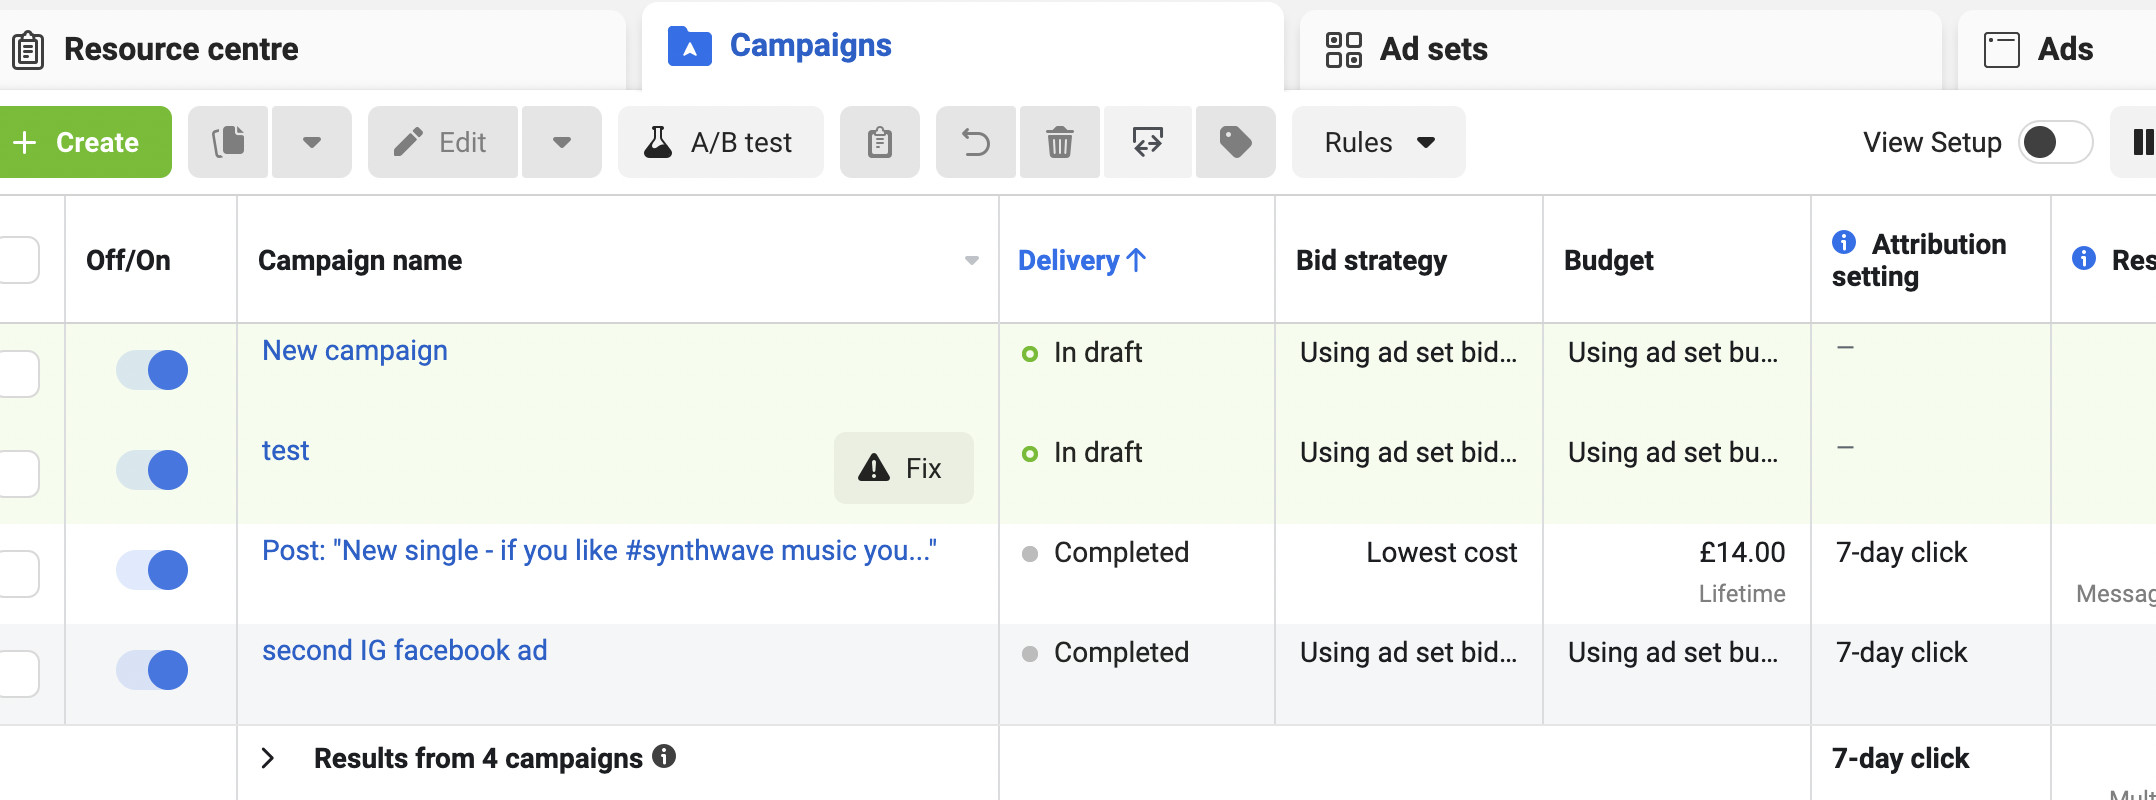Open dropdown arrow next to Edit
This screenshot has height=800, width=2156.
562,142
